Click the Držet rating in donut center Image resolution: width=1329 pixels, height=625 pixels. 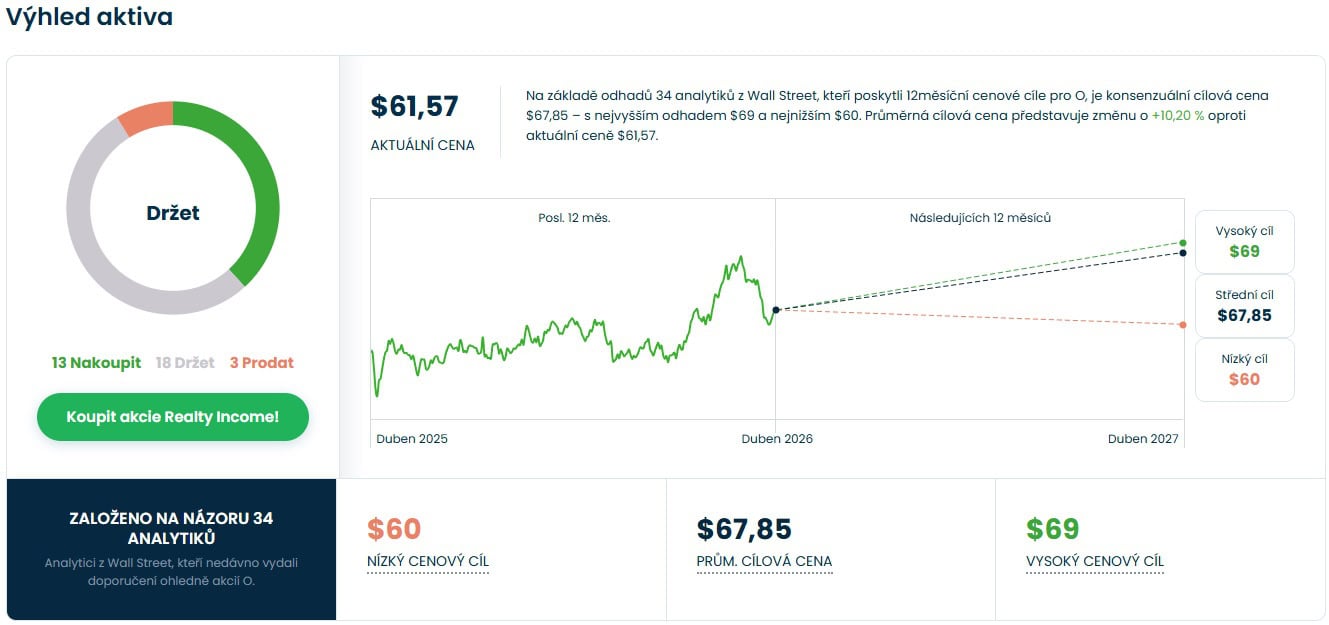tap(173, 213)
